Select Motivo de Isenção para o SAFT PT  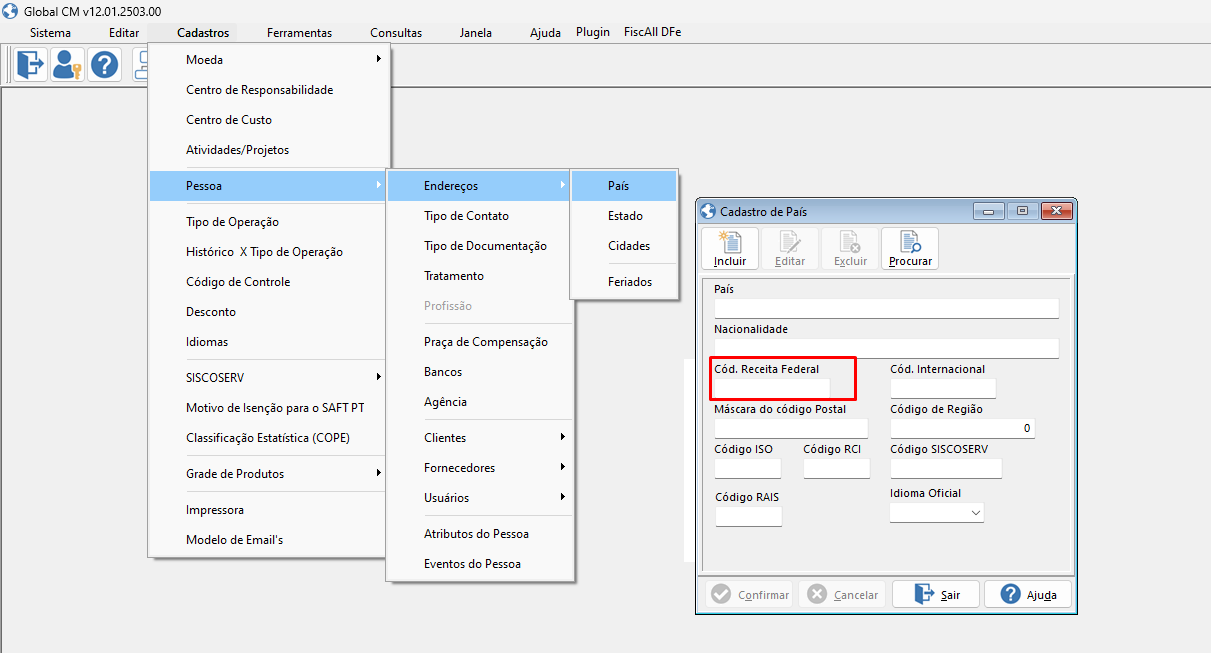click(269, 408)
